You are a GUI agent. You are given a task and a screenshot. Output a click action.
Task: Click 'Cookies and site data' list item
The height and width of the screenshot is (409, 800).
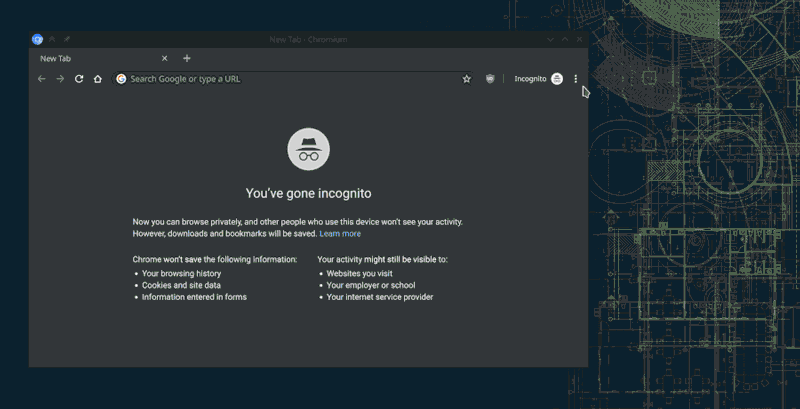pos(181,285)
